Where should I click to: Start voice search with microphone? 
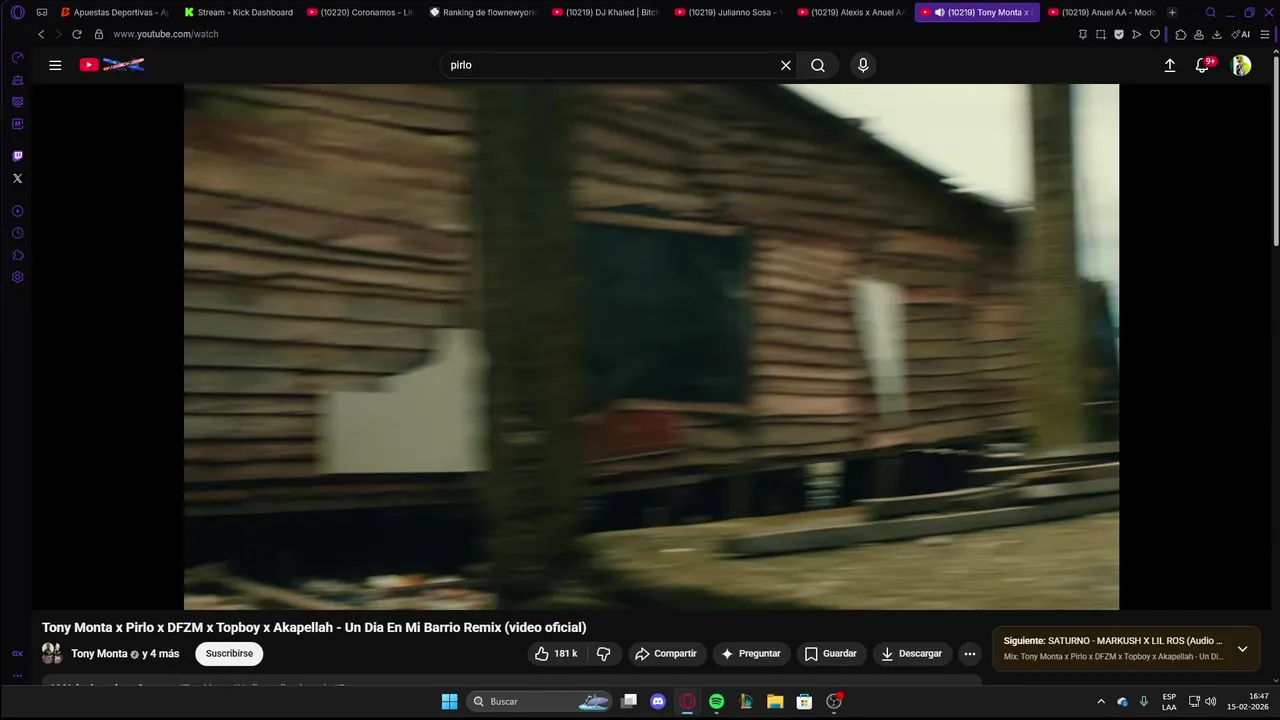point(863,65)
